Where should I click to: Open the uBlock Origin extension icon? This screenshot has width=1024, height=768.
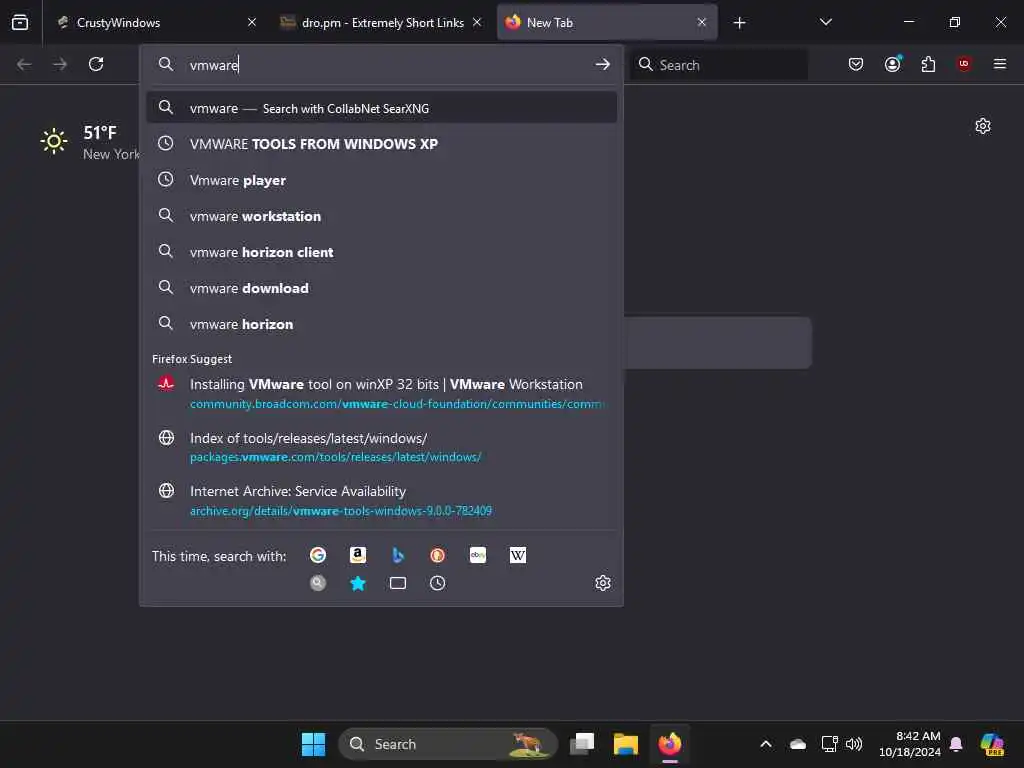coord(964,64)
